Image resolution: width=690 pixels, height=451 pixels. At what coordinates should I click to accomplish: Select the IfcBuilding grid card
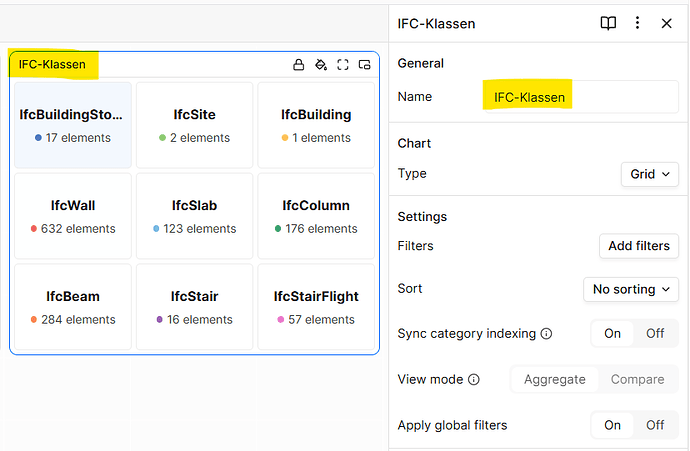(316, 125)
